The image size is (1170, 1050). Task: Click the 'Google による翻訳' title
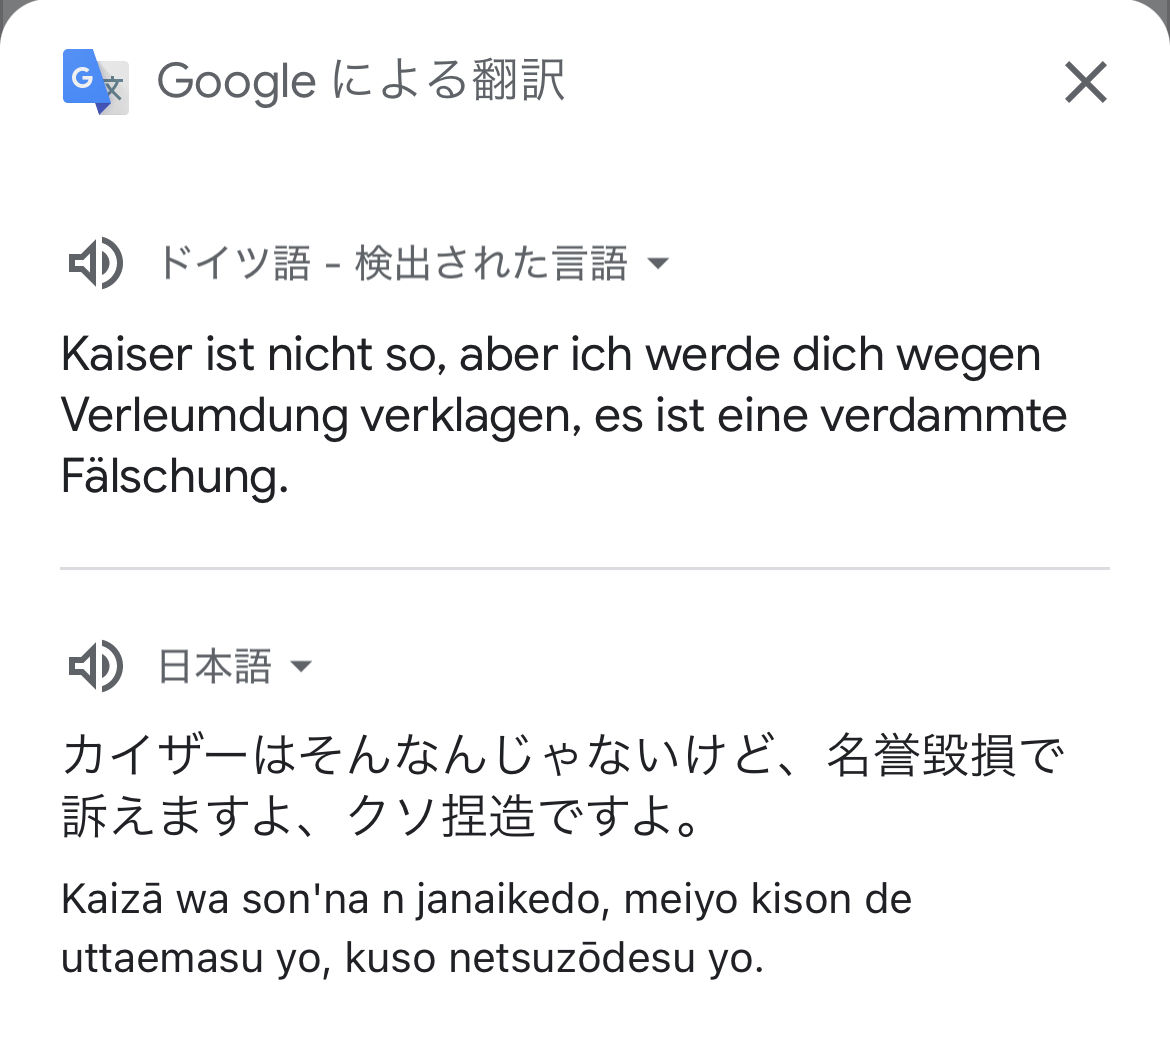click(x=361, y=82)
